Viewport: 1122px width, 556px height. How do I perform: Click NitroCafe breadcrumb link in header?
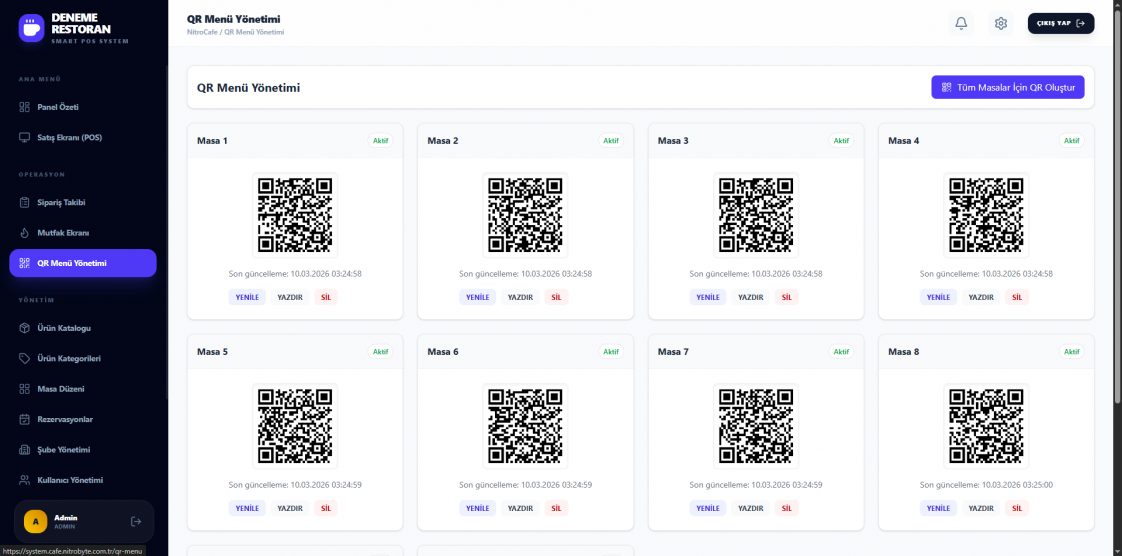[203, 32]
